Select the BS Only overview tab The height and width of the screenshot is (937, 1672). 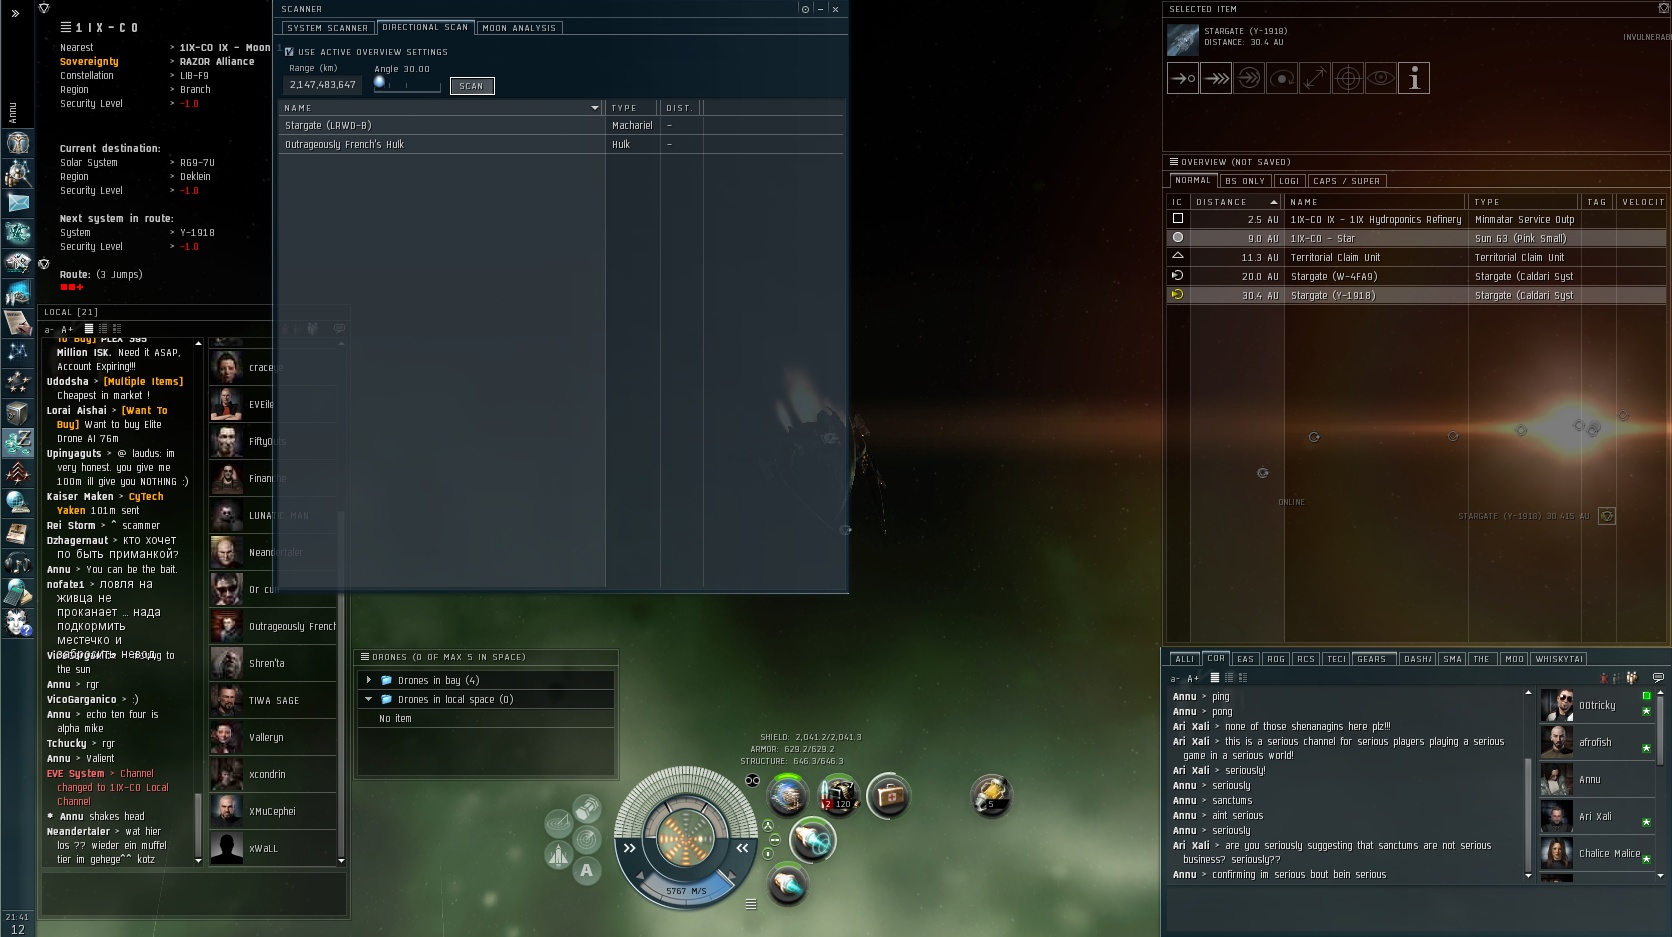pos(1245,181)
